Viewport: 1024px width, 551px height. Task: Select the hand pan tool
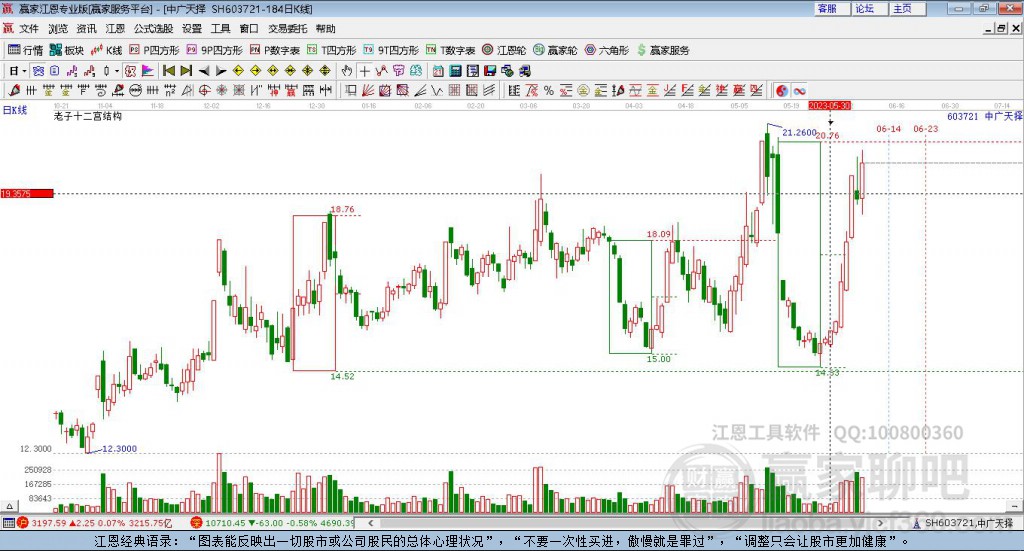click(x=347, y=71)
